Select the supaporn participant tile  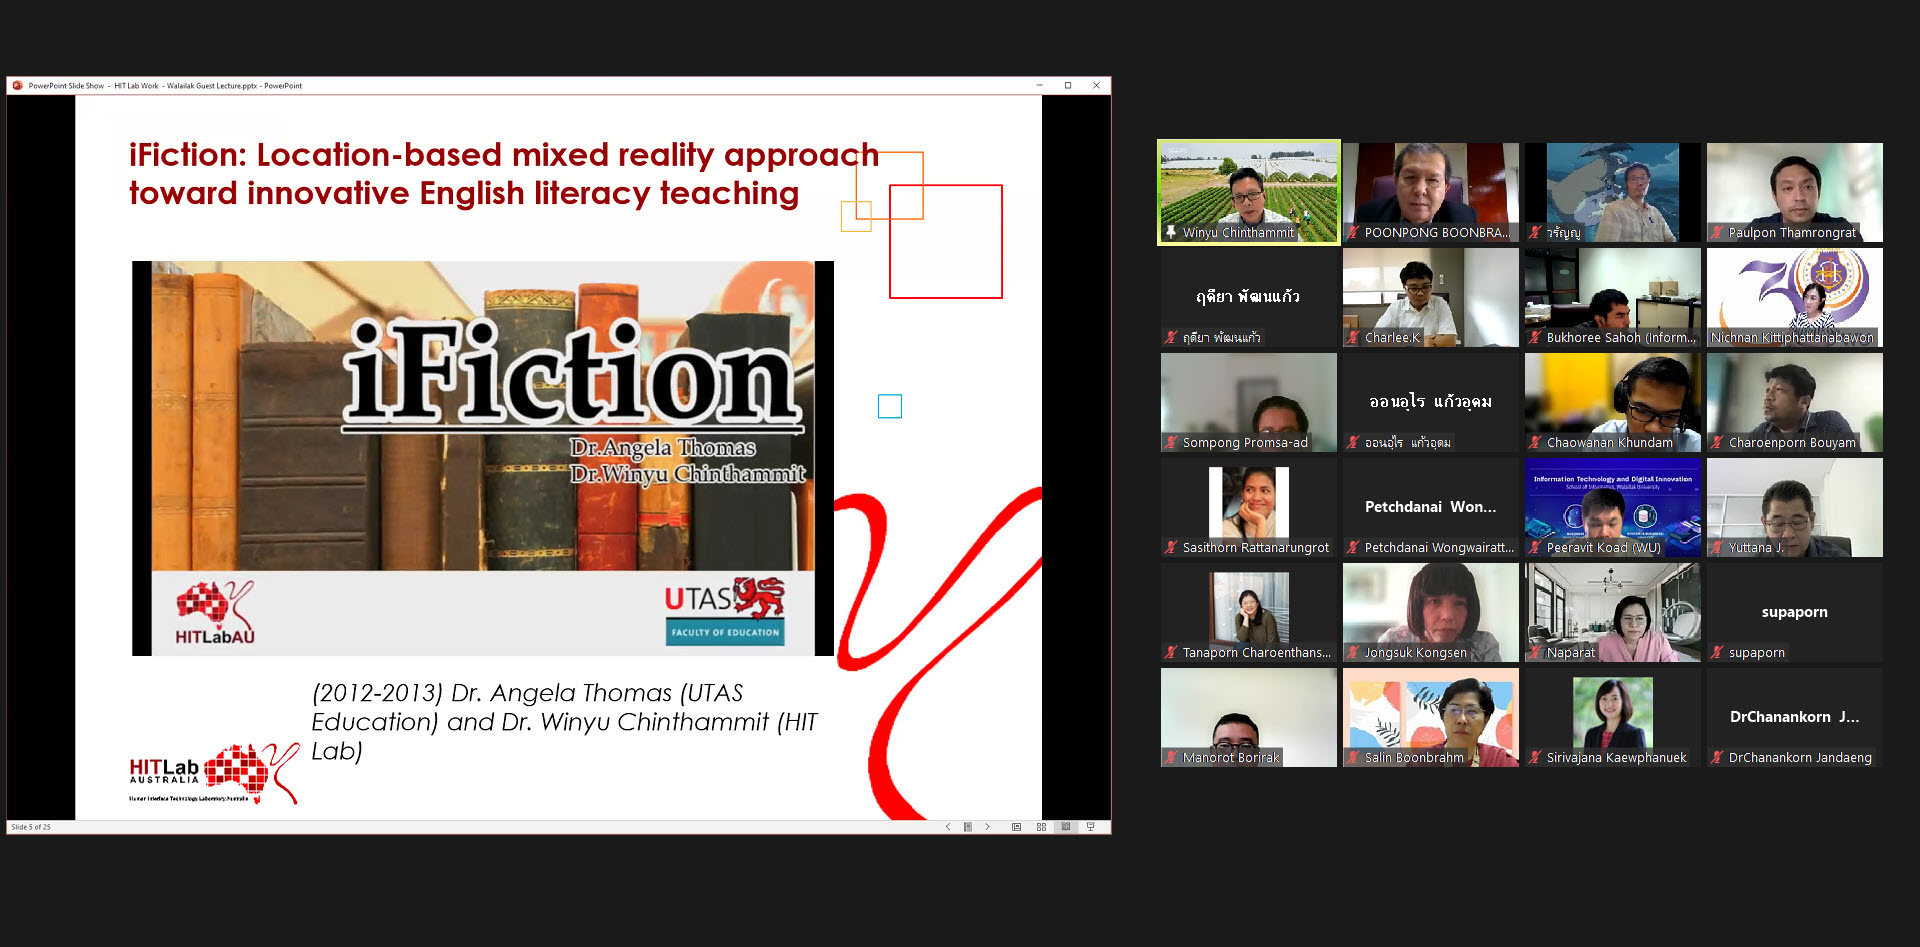tap(1794, 612)
